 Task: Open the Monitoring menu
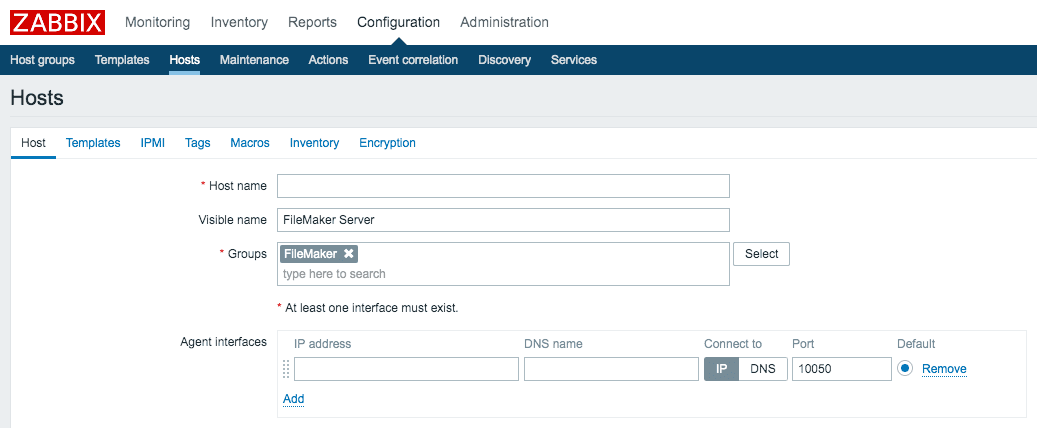(x=158, y=22)
